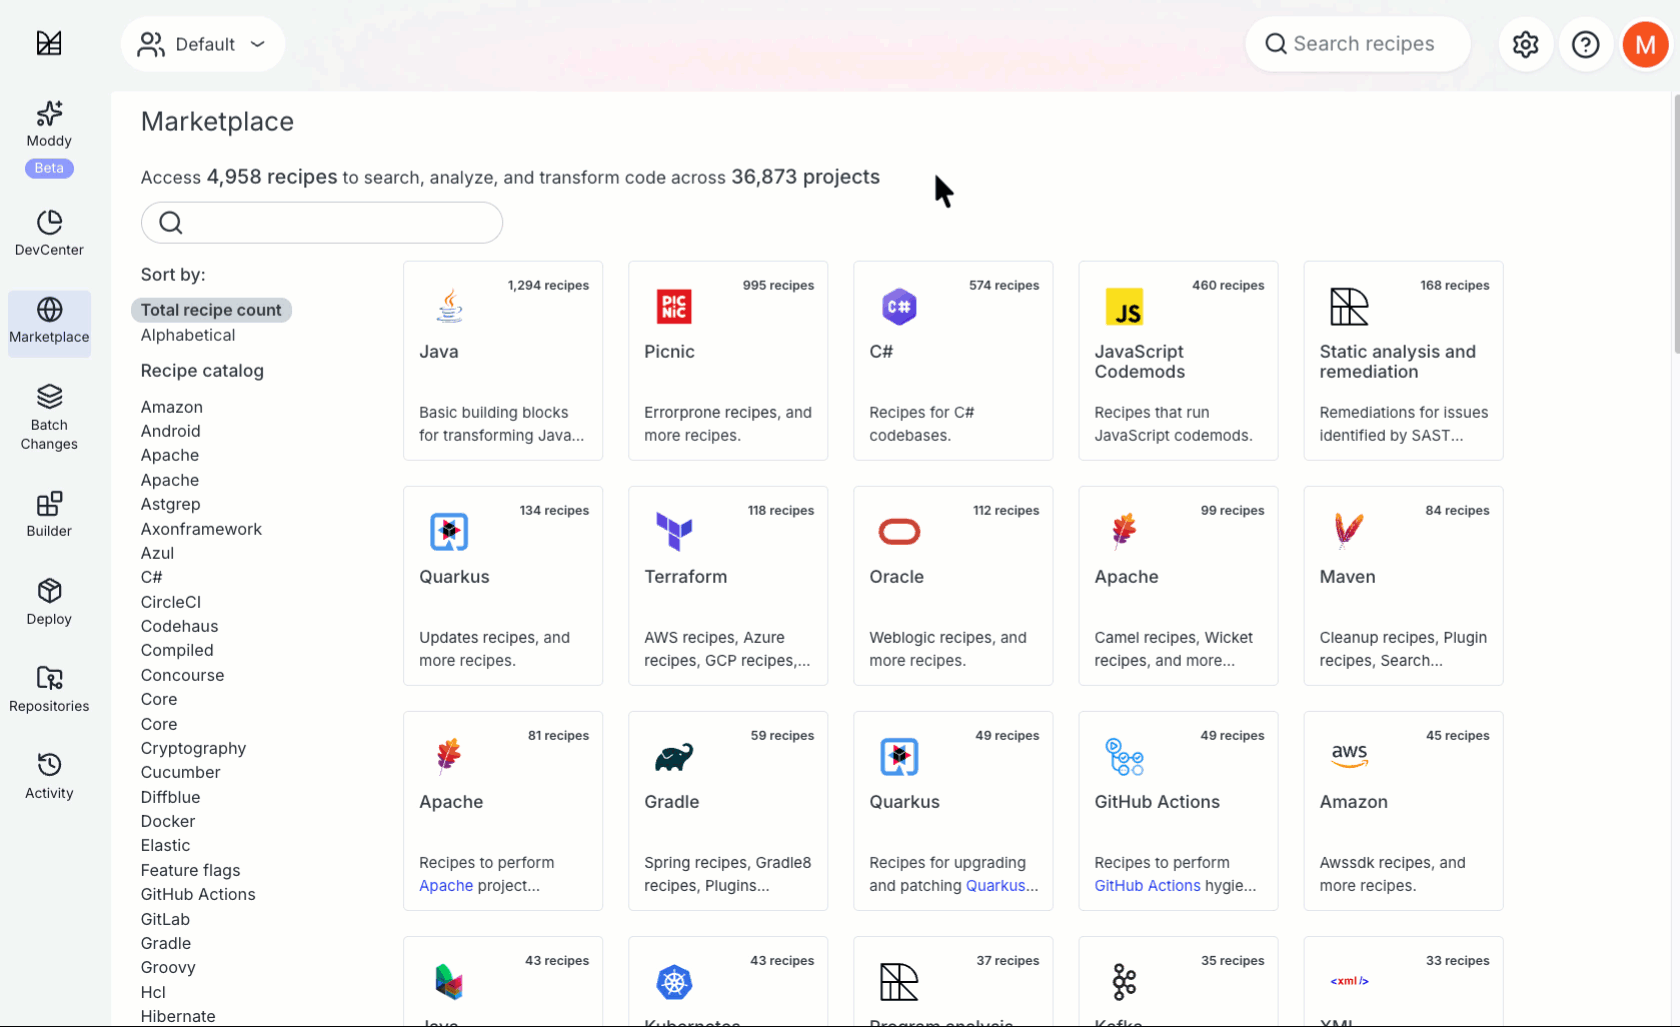The height and width of the screenshot is (1027, 1680).
Task: Click the page vertical scrollbar
Action: coord(1676,224)
